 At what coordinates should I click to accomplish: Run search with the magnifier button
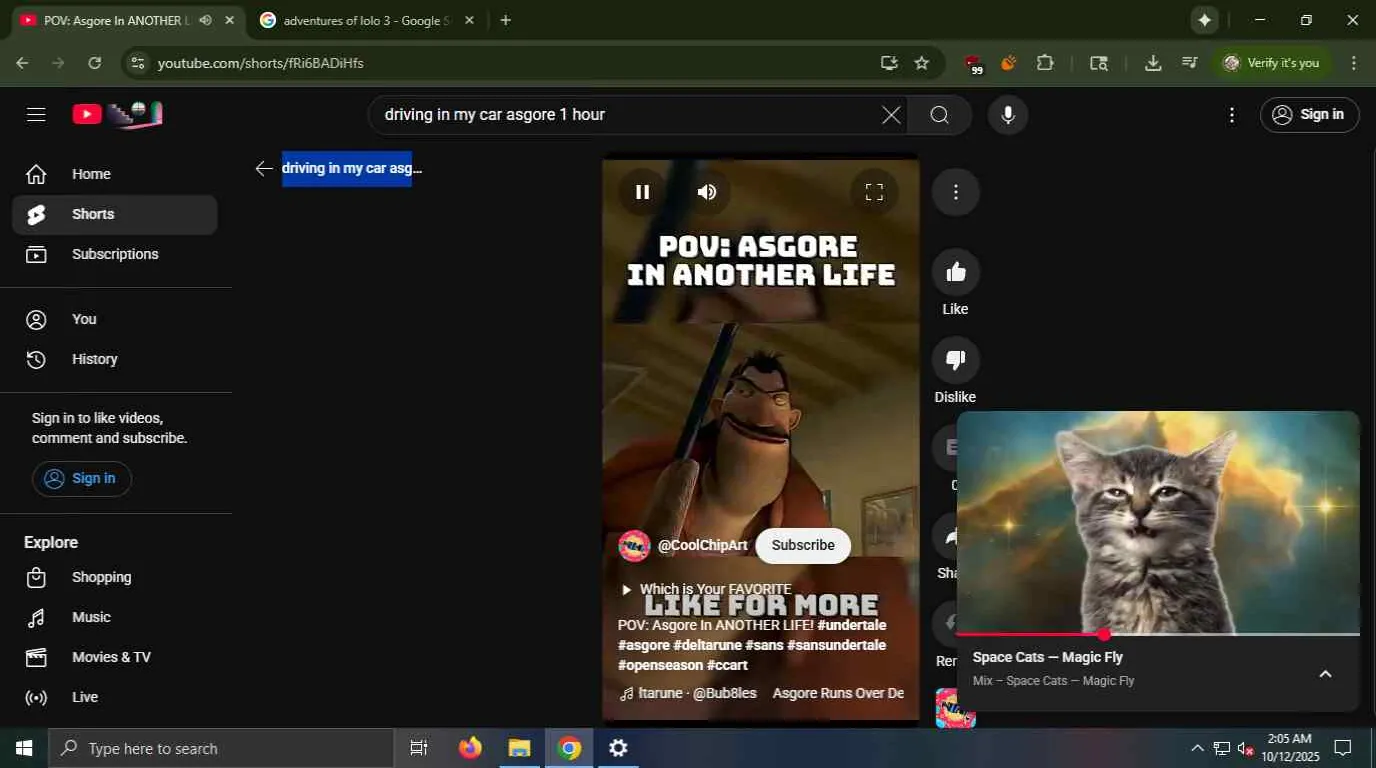coord(939,115)
